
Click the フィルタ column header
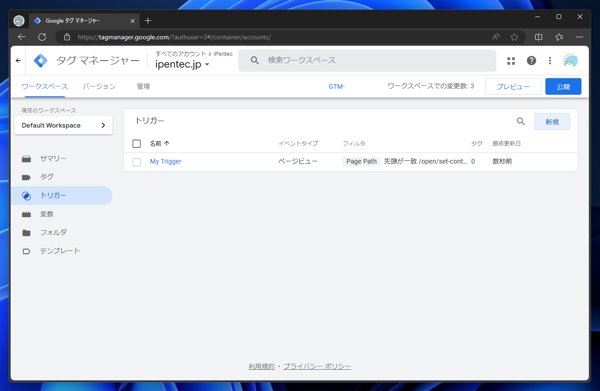click(354, 143)
